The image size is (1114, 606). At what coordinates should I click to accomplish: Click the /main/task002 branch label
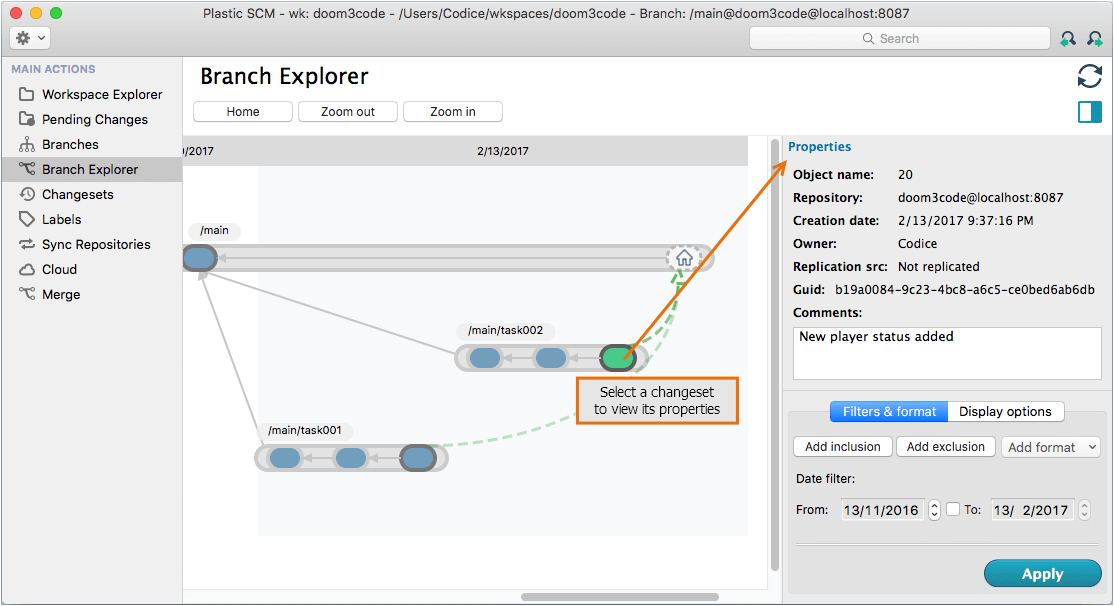point(505,330)
